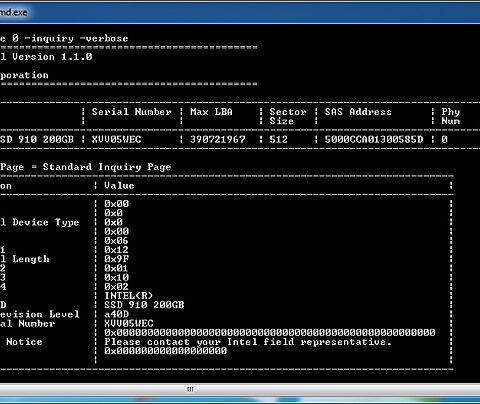The image size is (480, 404).
Task: Click serial XVV05WEC in the Value column
Action: pyautogui.click(x=129, y=323)
